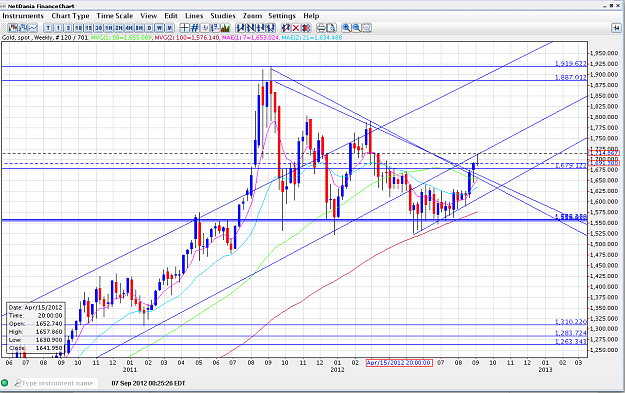
Task: Open print preview icon
Action: (331, 28)
